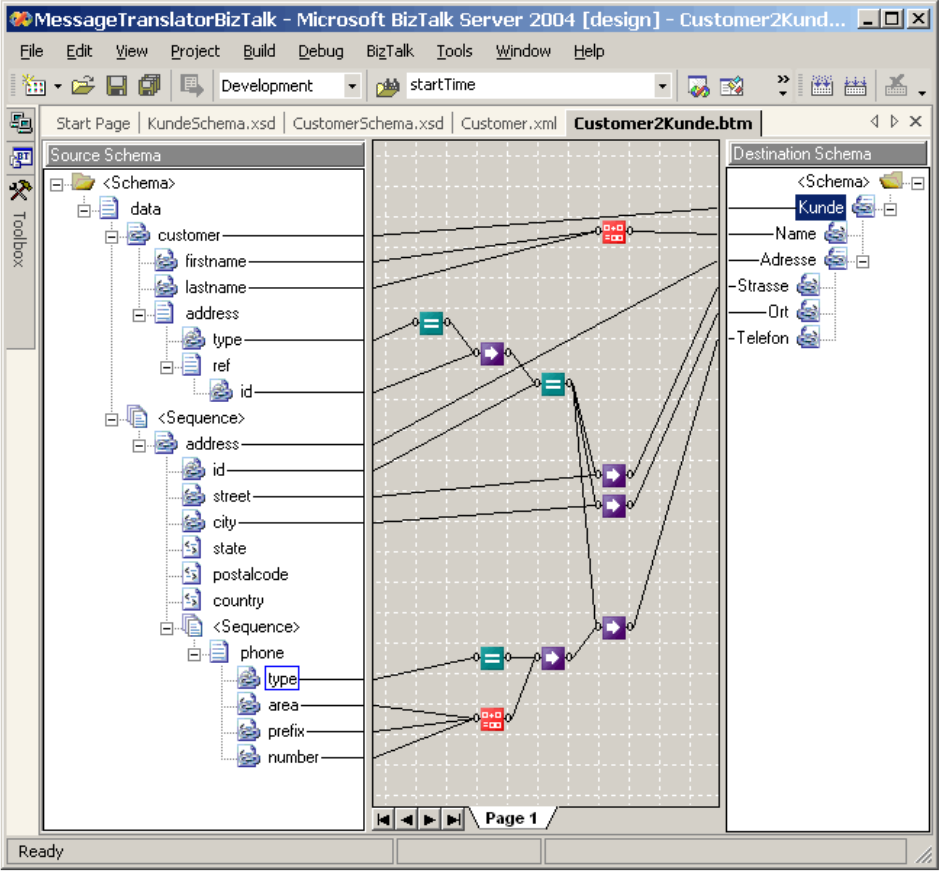Go to previous grid page button
The width and height of the screenshot is (939, 871).
click(407, 819)
